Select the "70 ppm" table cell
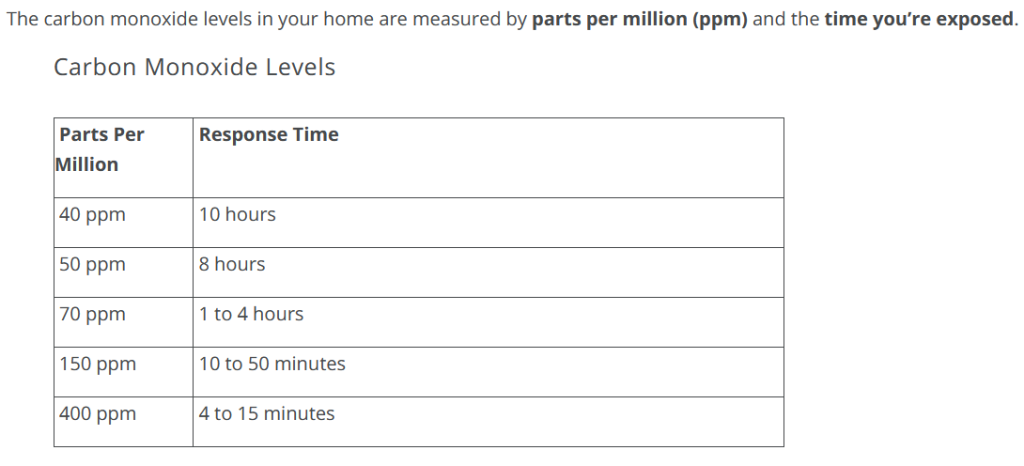 pos(92,315)
